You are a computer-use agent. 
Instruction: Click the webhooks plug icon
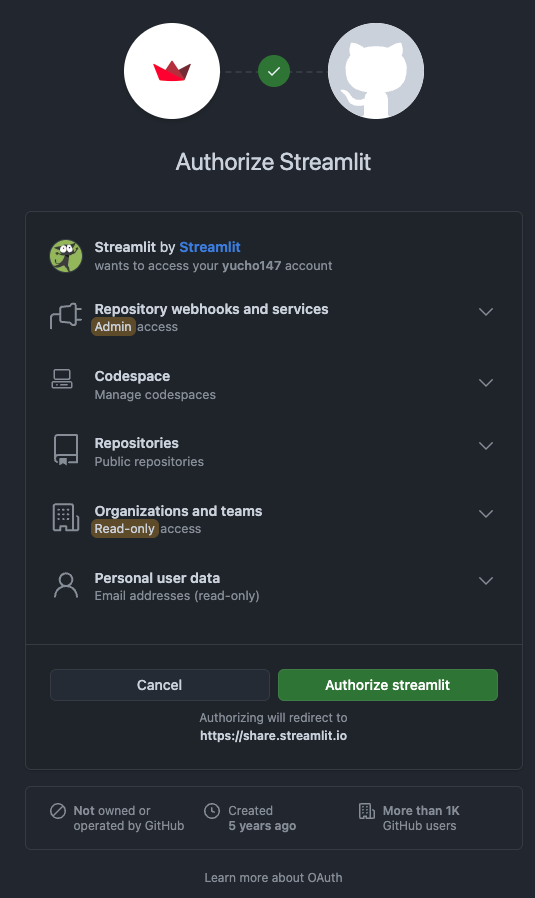pos(66,316)
